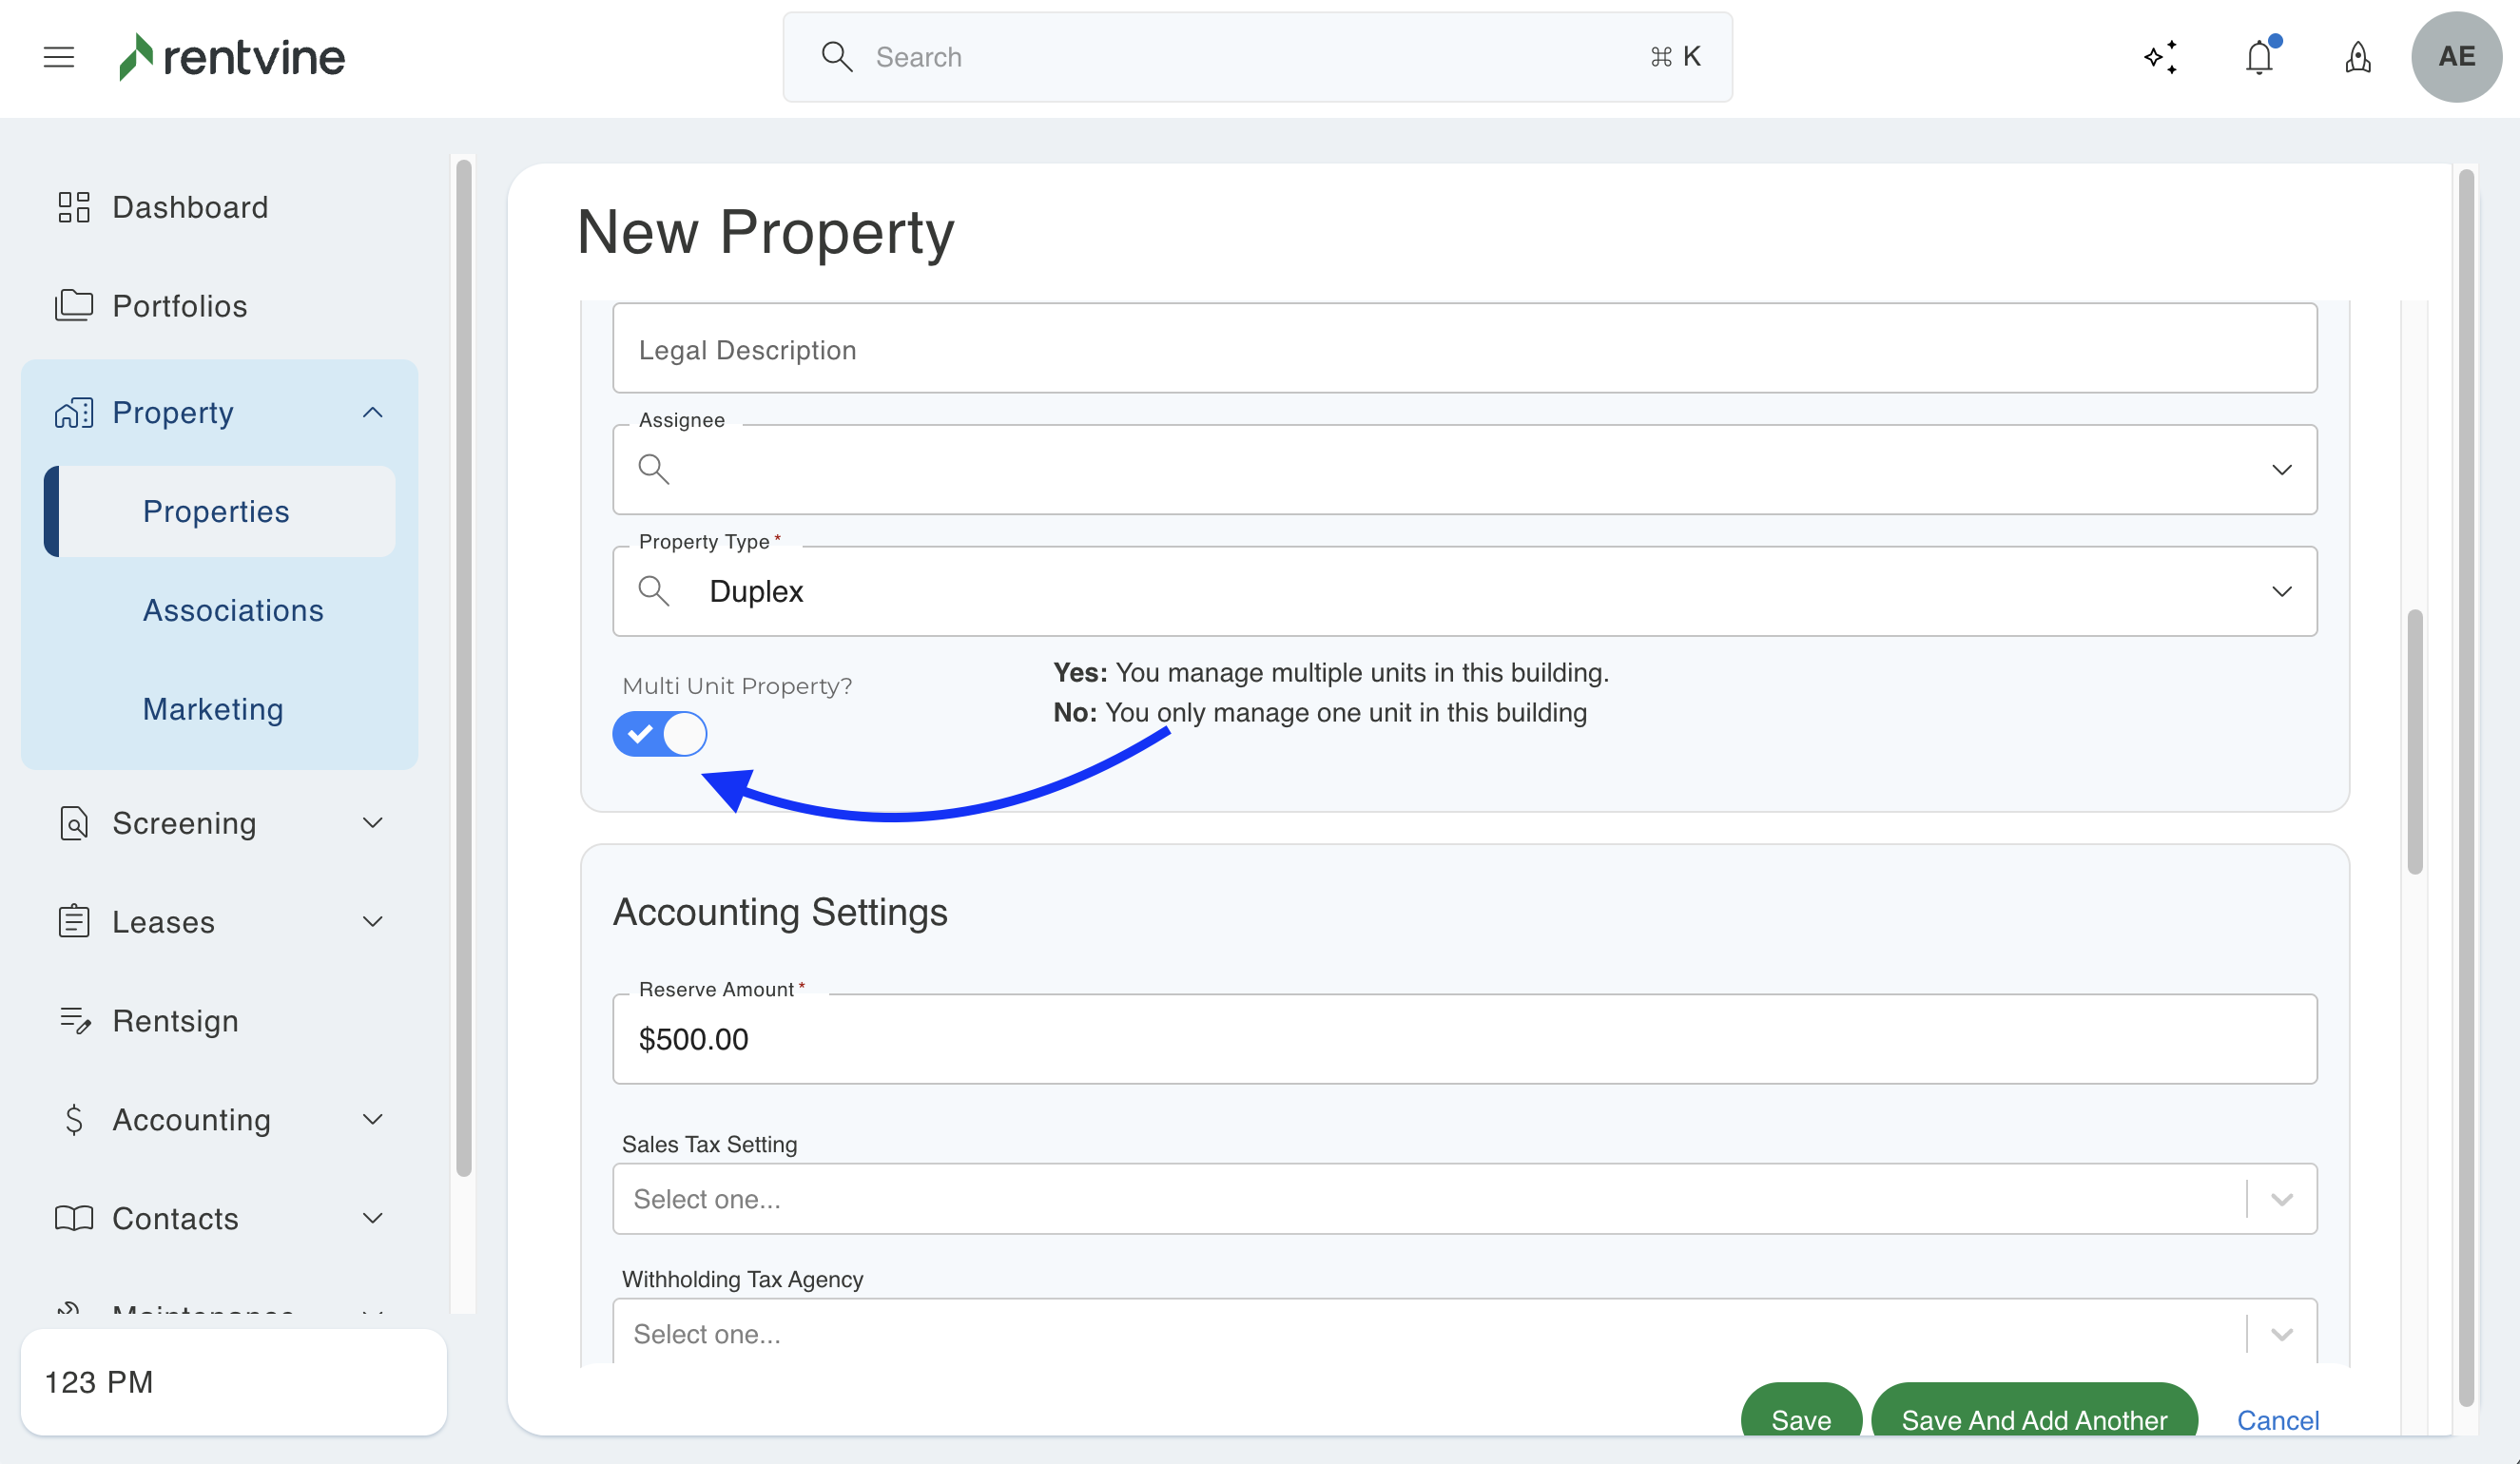Screen dimensions: 2520x1464
Task: Open the hamburger menu icon
Action: point(59,57)
